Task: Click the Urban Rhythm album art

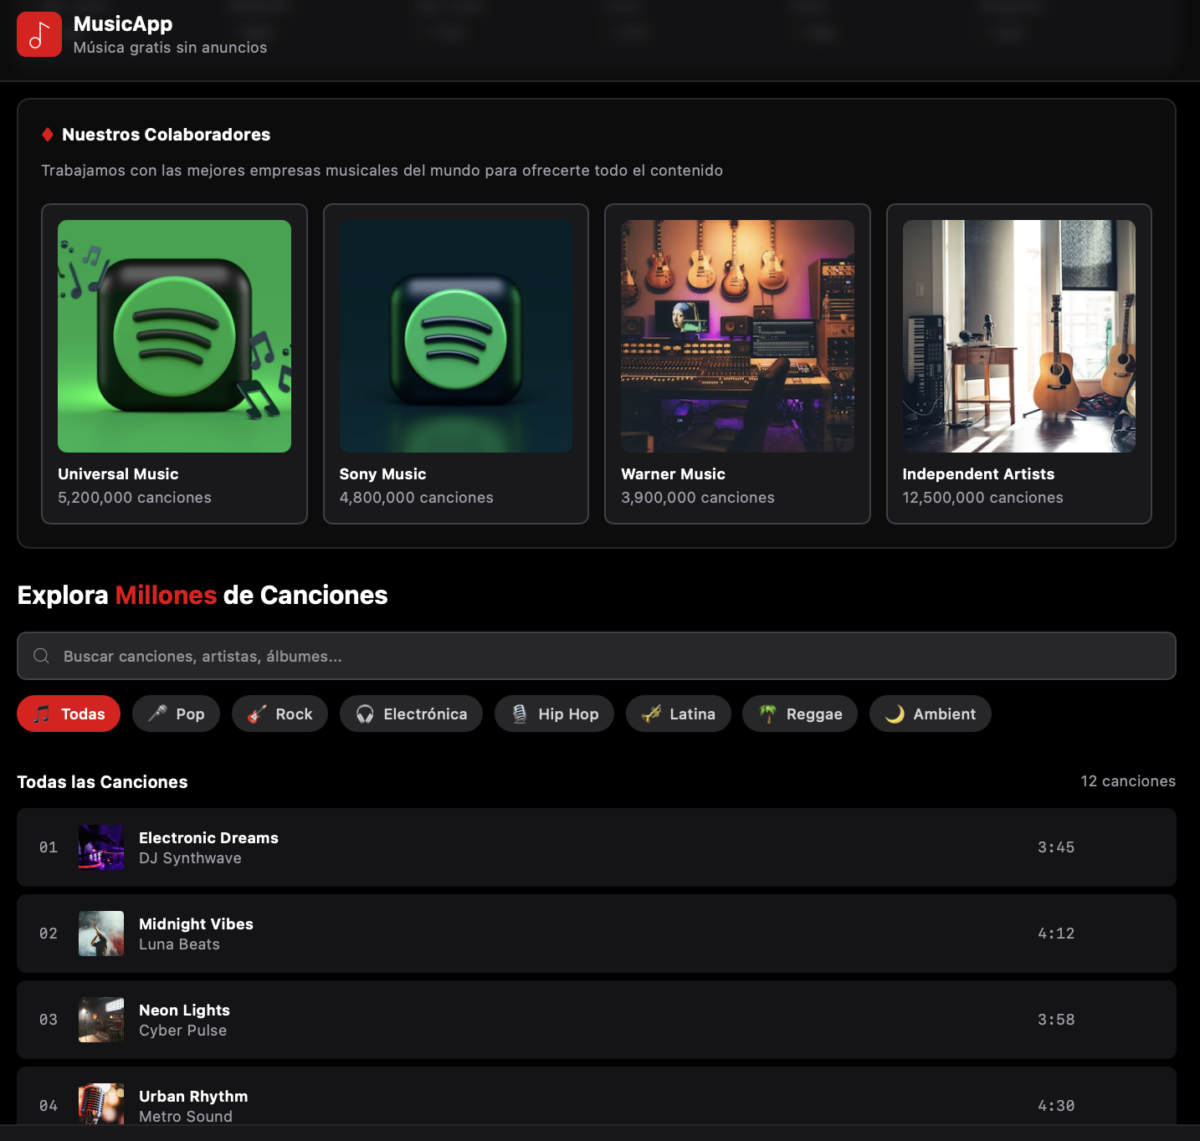Action: click(x=101, y=1105)
